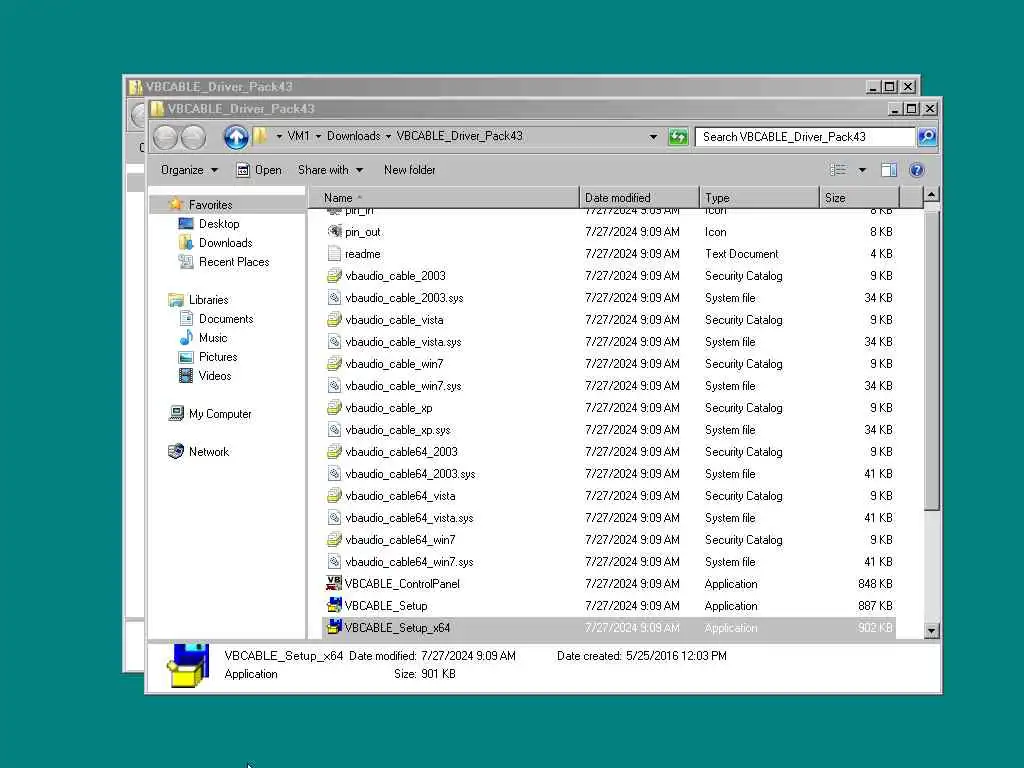
Task: Select vbaudio_cable64_win7 file name
Action: coord(400,539)
